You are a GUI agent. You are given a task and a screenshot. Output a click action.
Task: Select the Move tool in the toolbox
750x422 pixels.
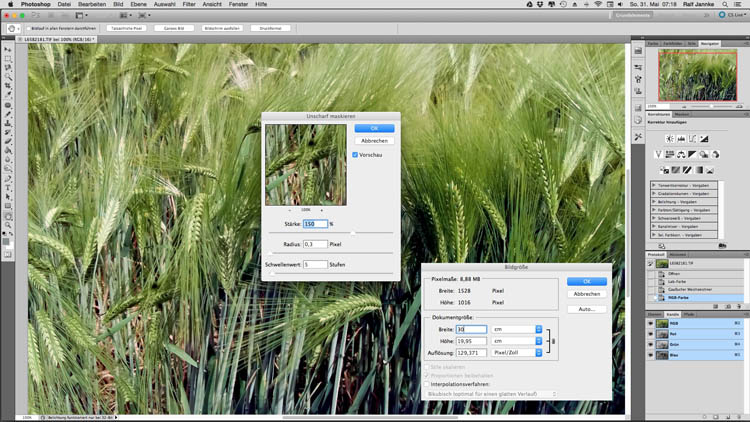click(8, 49)
